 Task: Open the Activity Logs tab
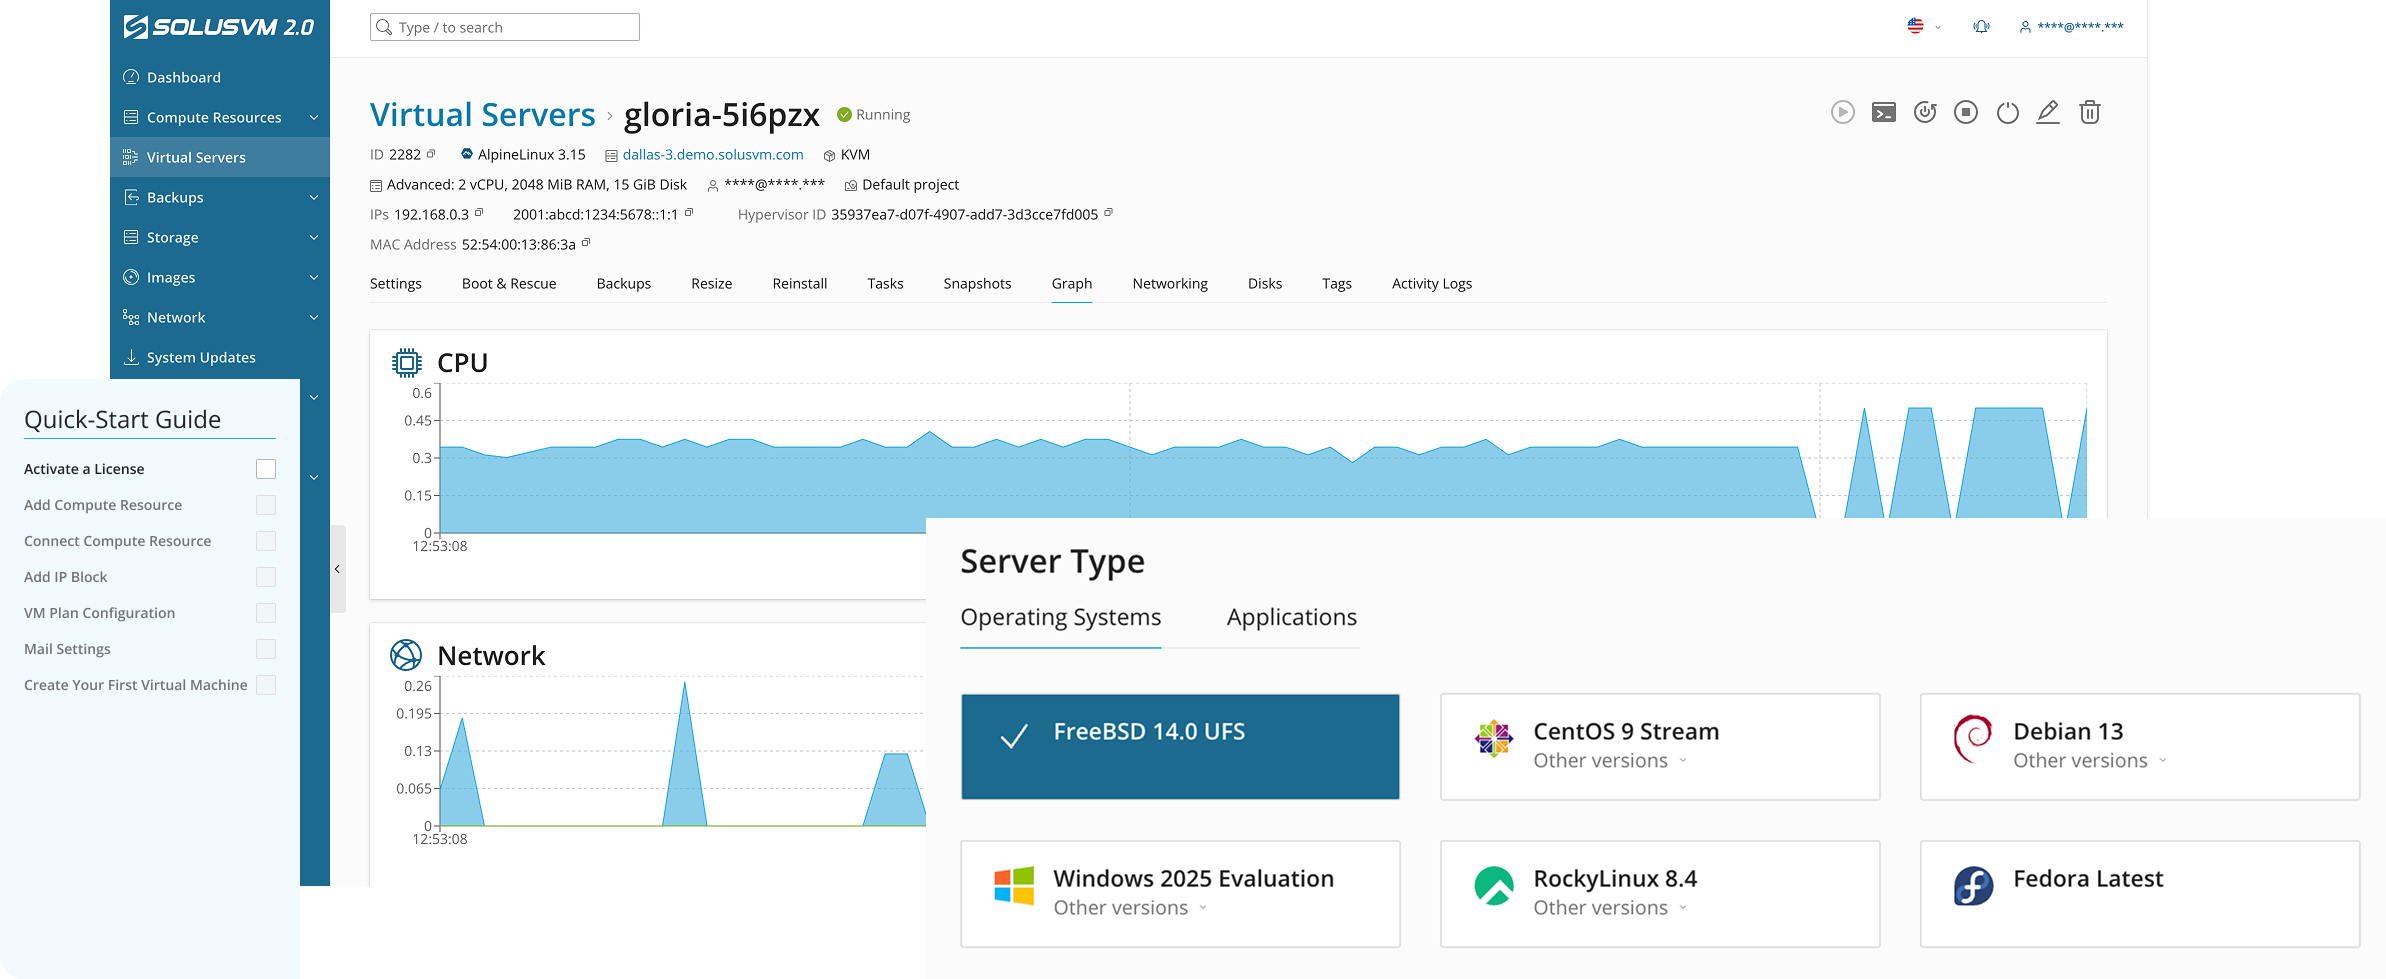tap(1432, 284)
